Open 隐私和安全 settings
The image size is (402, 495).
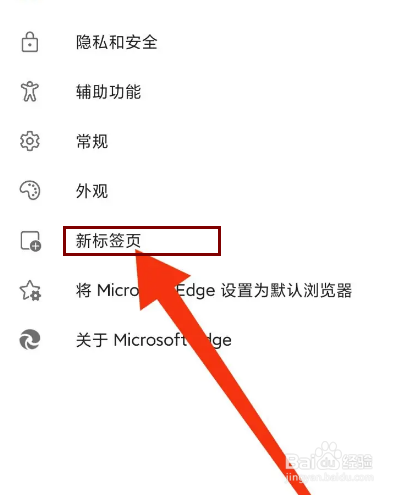[x=116, y=42]
